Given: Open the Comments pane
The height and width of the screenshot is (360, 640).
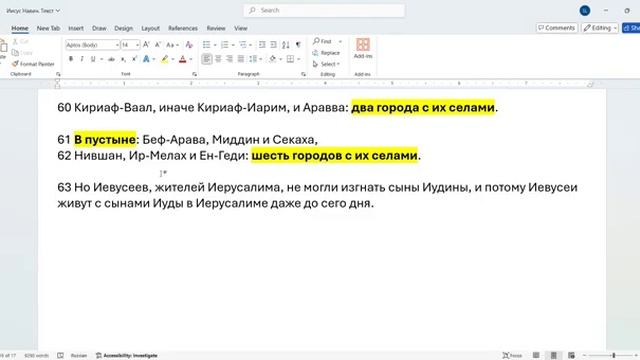Looking at the screenshot, I should pyautogui.click(x=556, y=28).
